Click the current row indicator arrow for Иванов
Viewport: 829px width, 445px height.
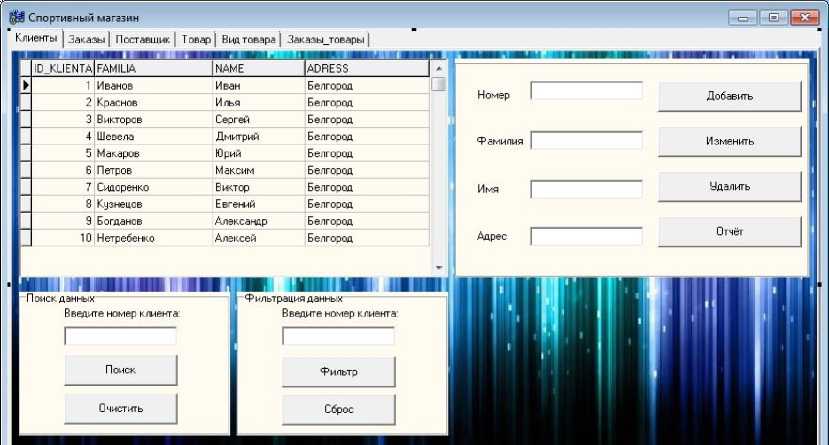click(25, 85)
